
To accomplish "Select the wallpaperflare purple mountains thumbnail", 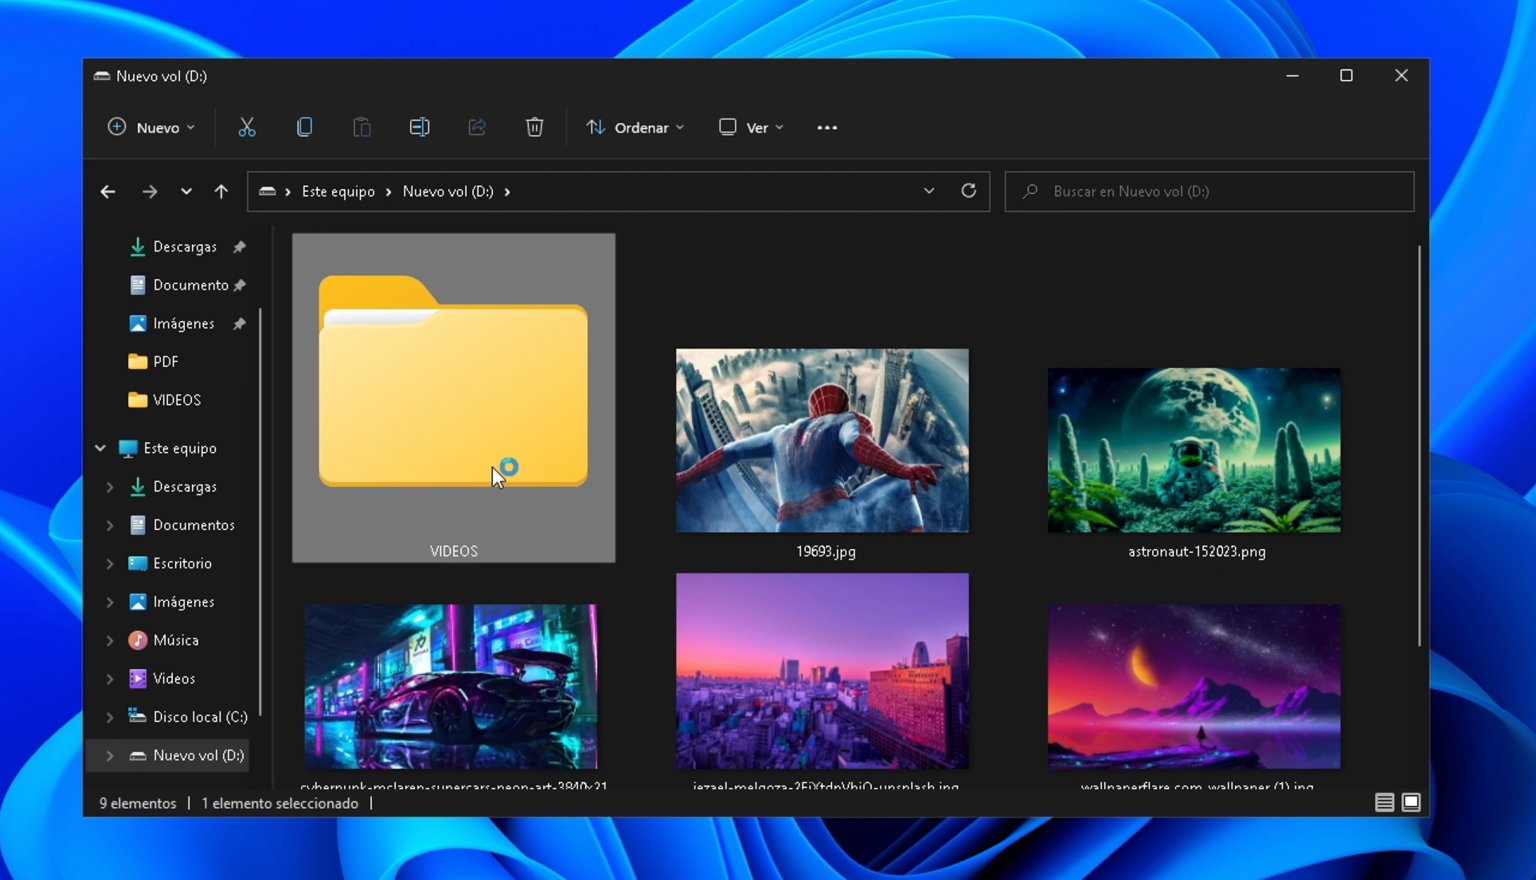I will point(1194,686).
